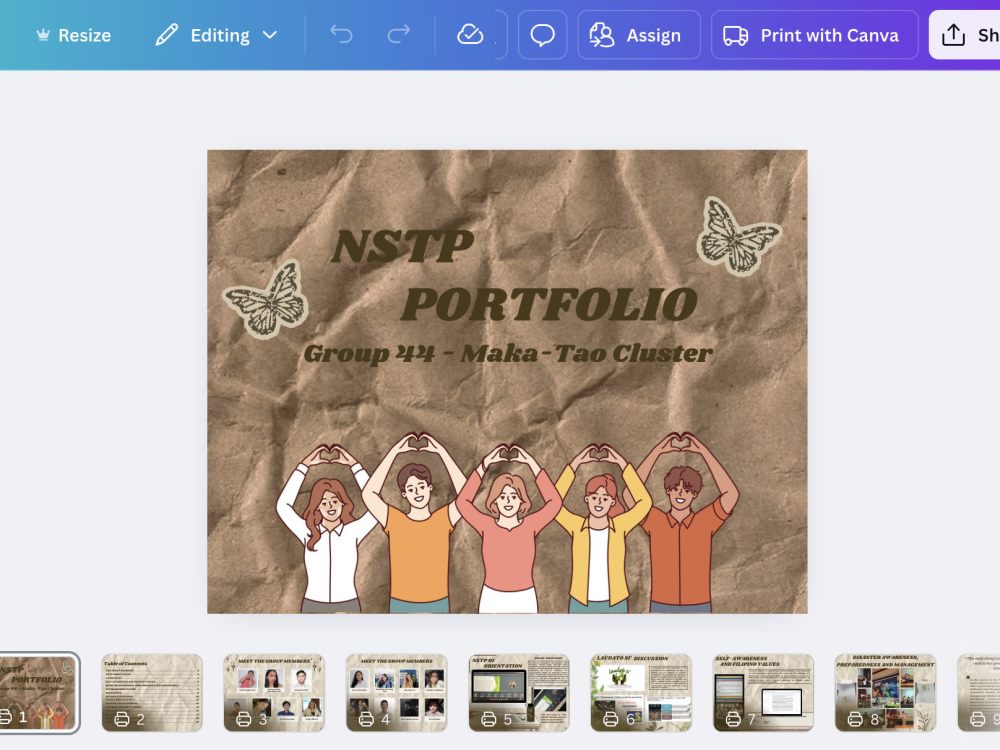The image size is (1000, 750).
Task: Select page 2 Table of Contents thumbnail
Action: 152,693
